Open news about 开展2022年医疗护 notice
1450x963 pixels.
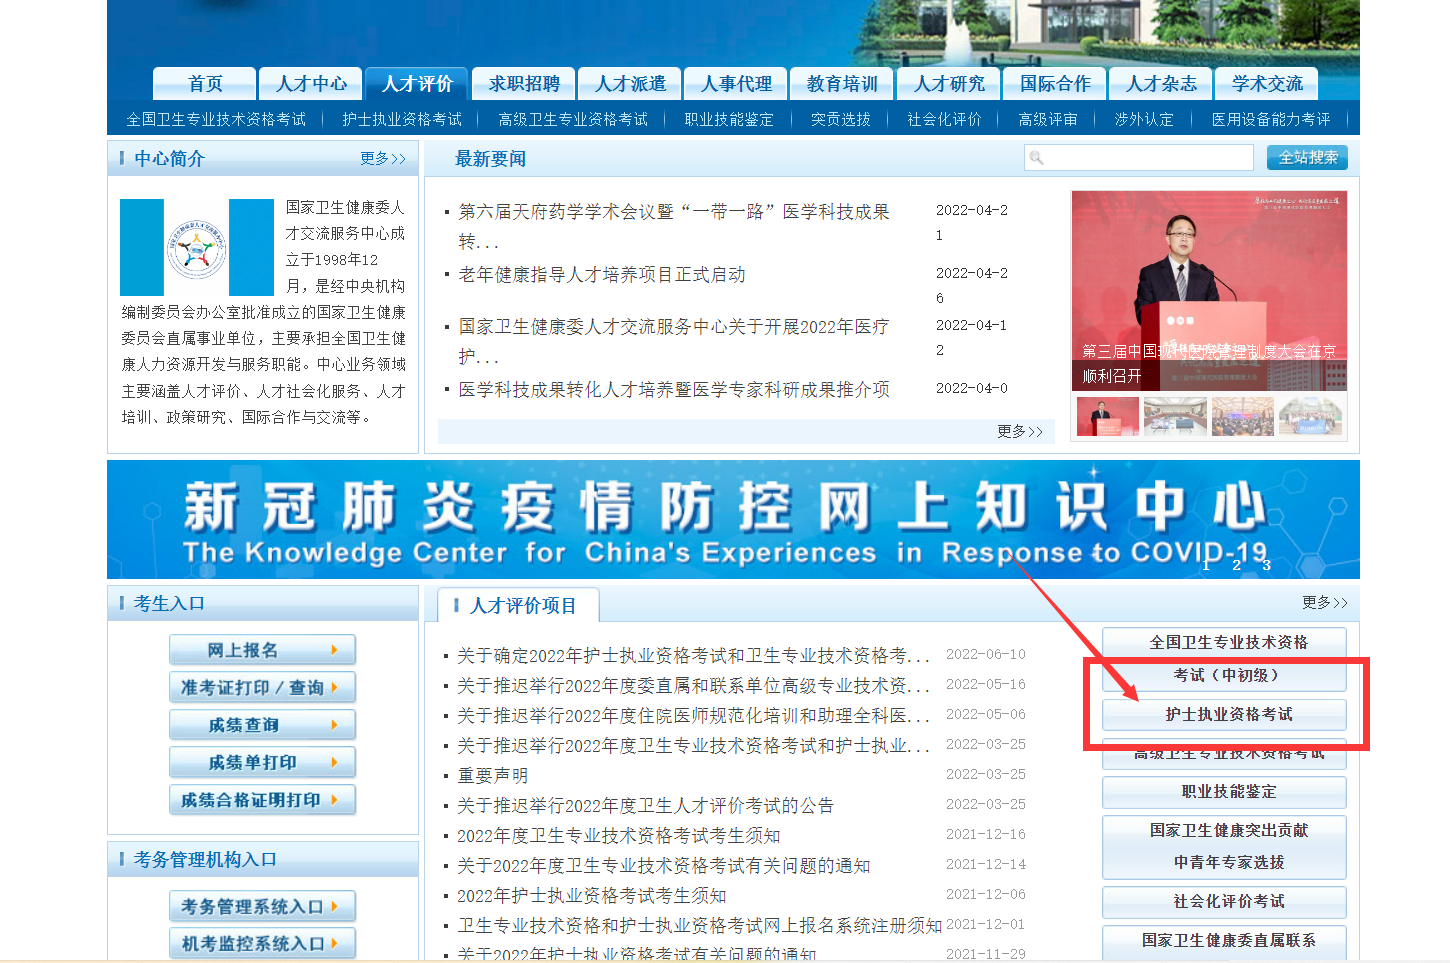[674, 341]
